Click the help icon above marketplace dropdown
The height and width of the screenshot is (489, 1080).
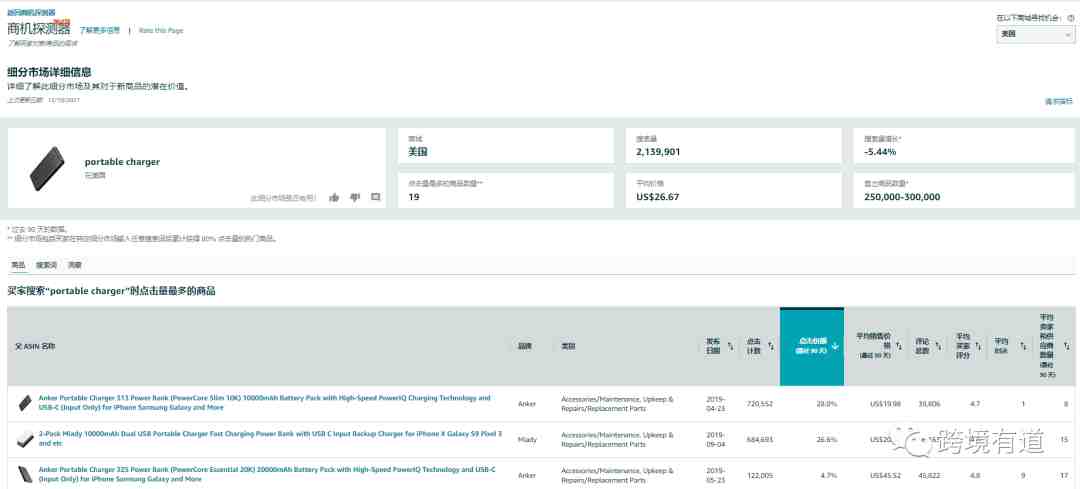click(x=1070, y=18)
